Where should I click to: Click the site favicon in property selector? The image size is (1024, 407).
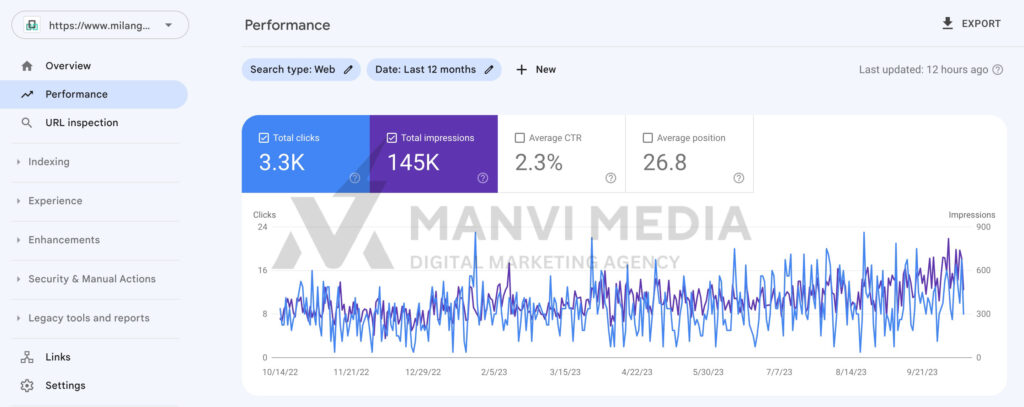[31, 25]
